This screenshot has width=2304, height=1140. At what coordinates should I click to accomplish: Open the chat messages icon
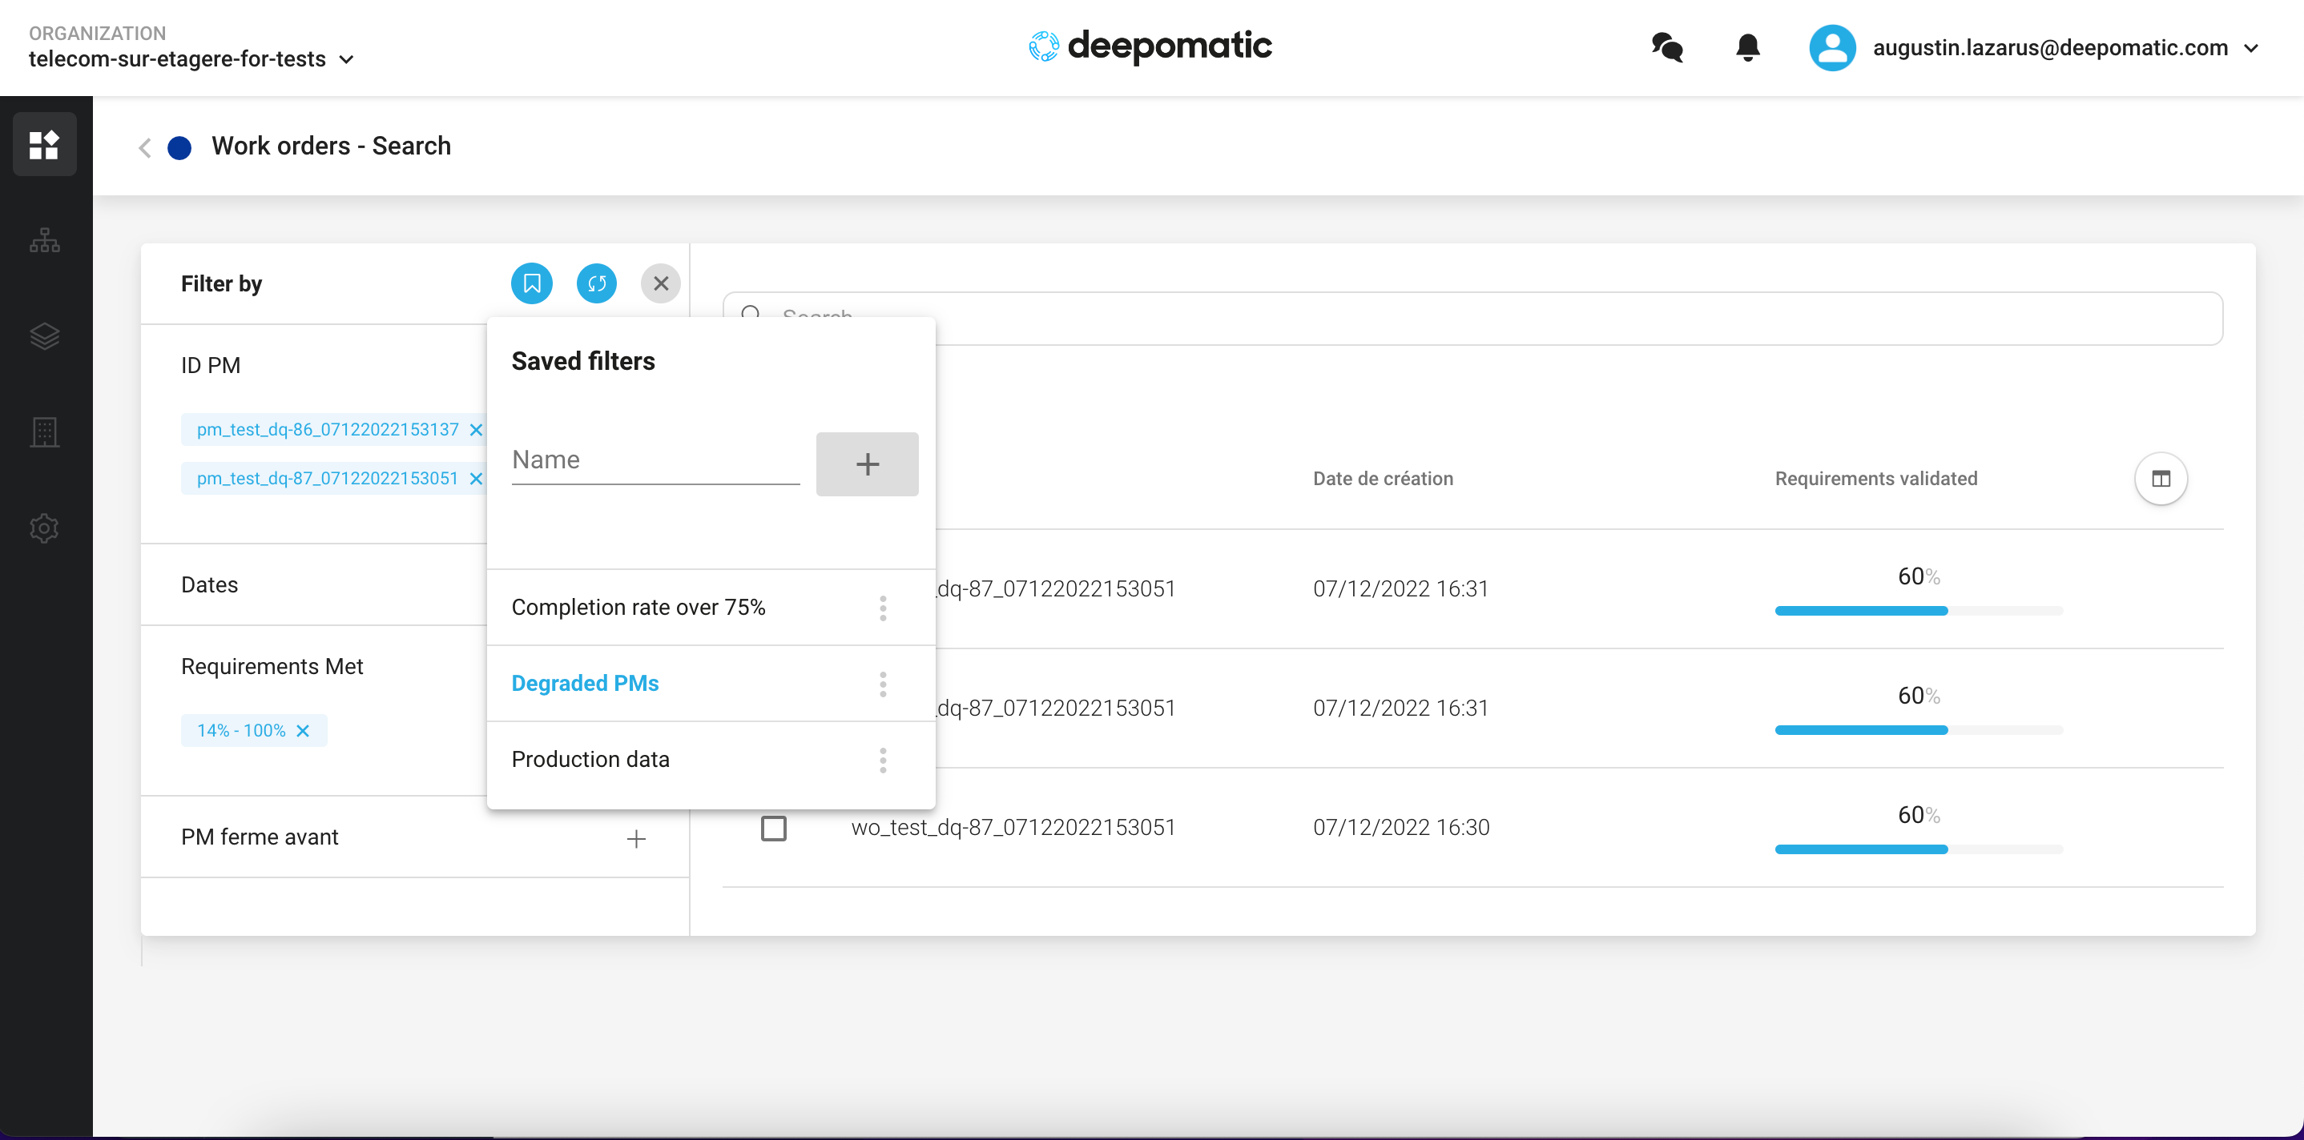click(x=1667, y=48)
